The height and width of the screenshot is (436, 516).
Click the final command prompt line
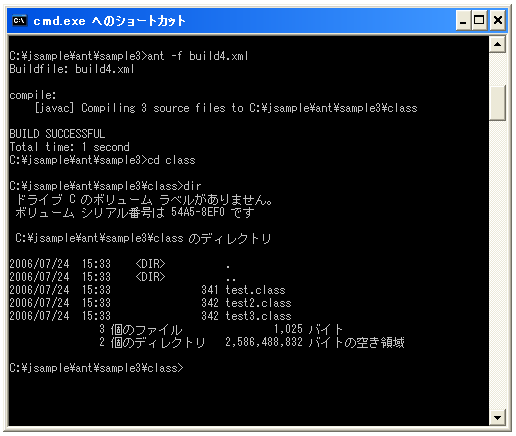tap(96, 368)
